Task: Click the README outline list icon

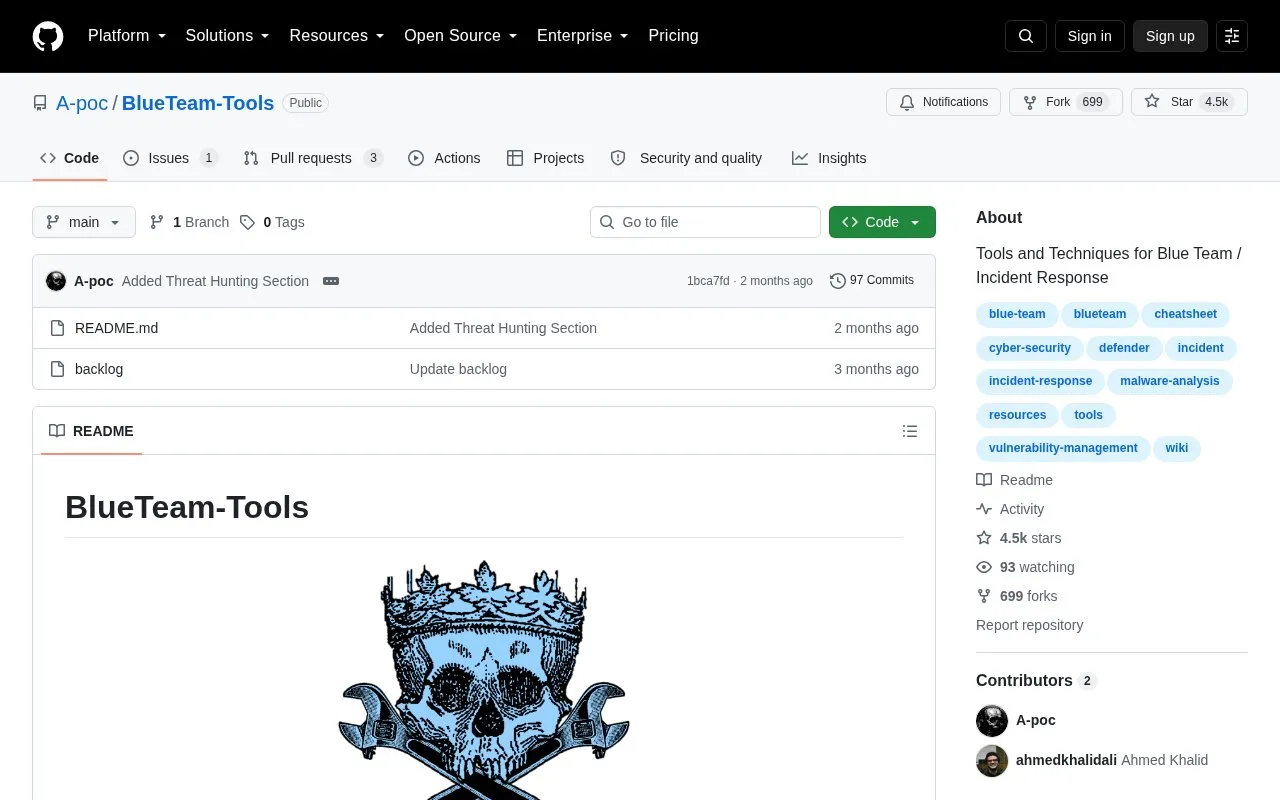Action: coord(910,431)
